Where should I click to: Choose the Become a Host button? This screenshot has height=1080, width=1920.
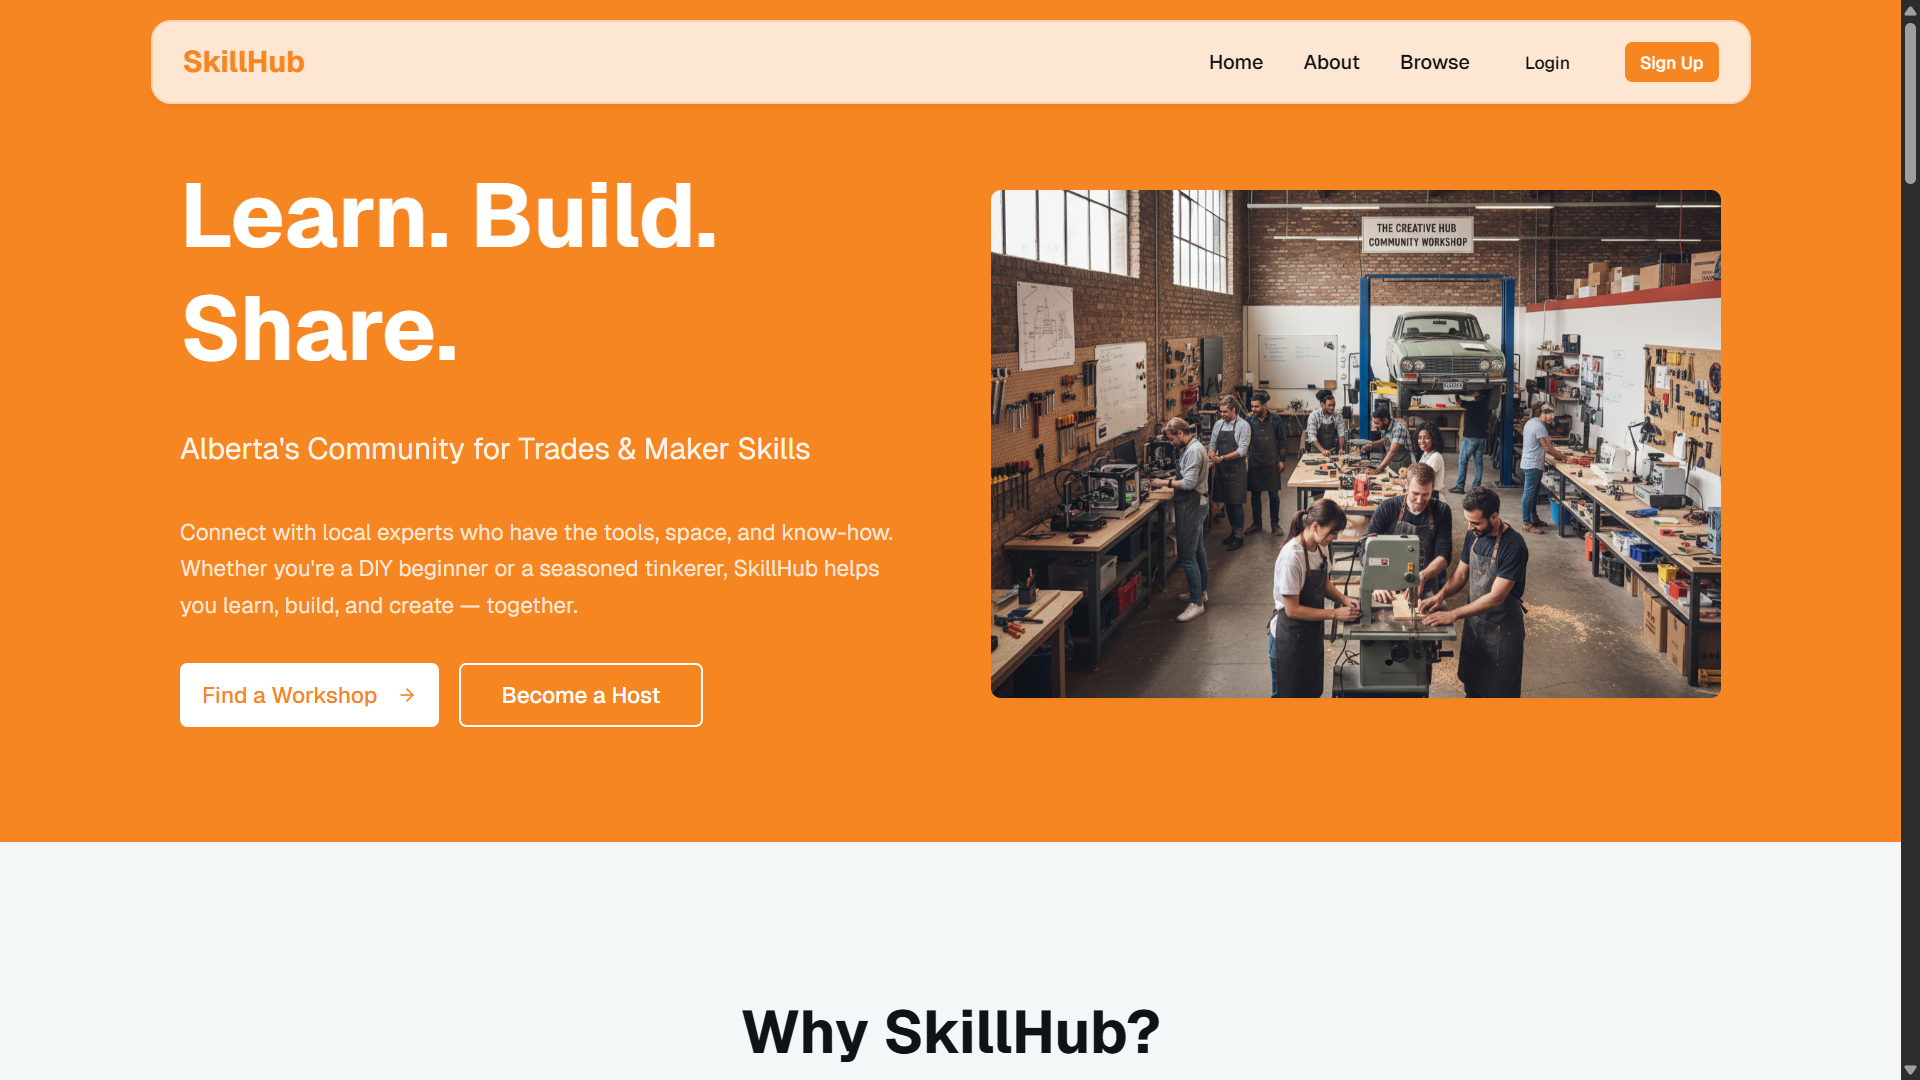(580, 695)
